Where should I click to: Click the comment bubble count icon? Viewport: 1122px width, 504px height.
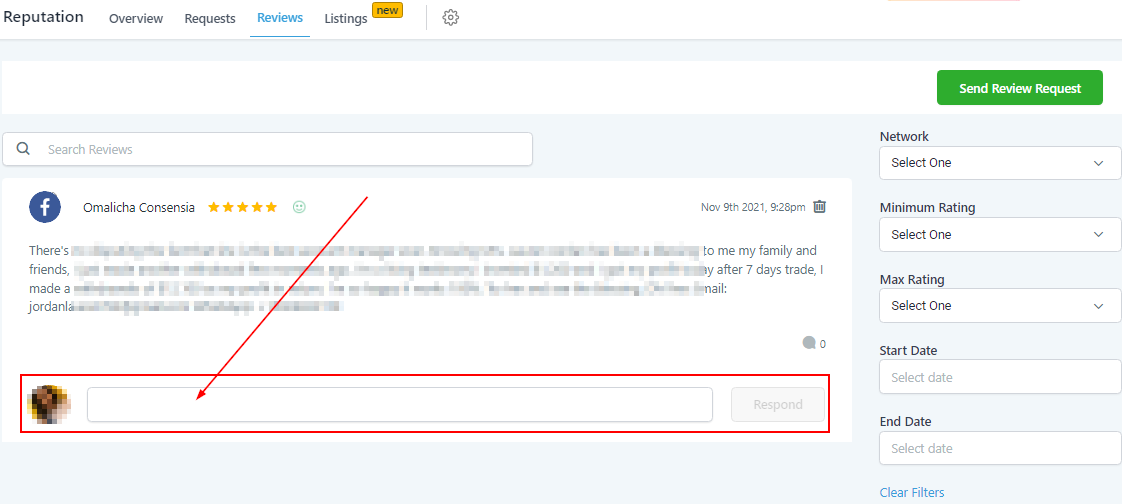tap(809, 343)
